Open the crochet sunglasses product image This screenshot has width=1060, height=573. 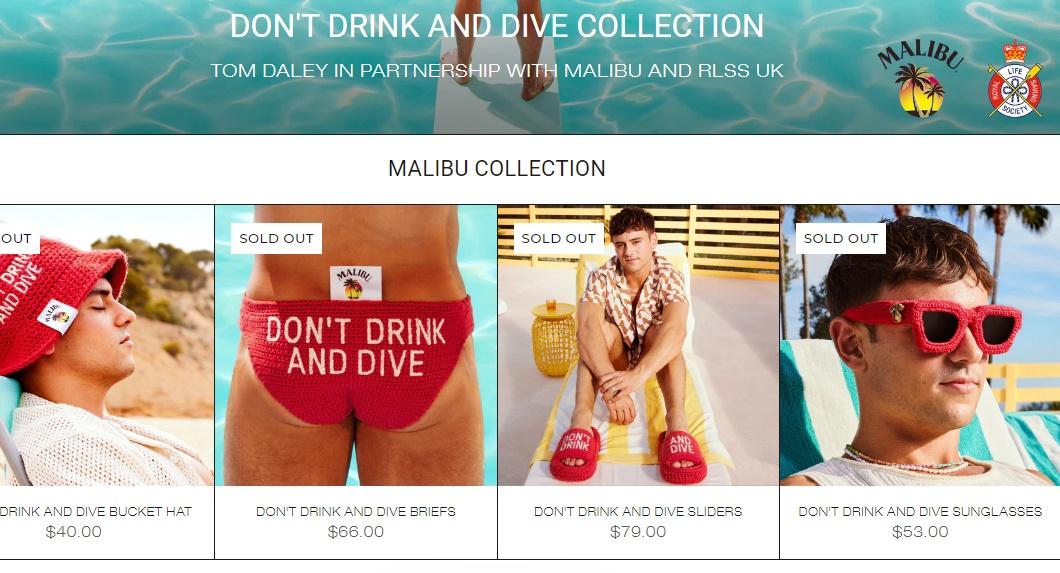(920, 345)
